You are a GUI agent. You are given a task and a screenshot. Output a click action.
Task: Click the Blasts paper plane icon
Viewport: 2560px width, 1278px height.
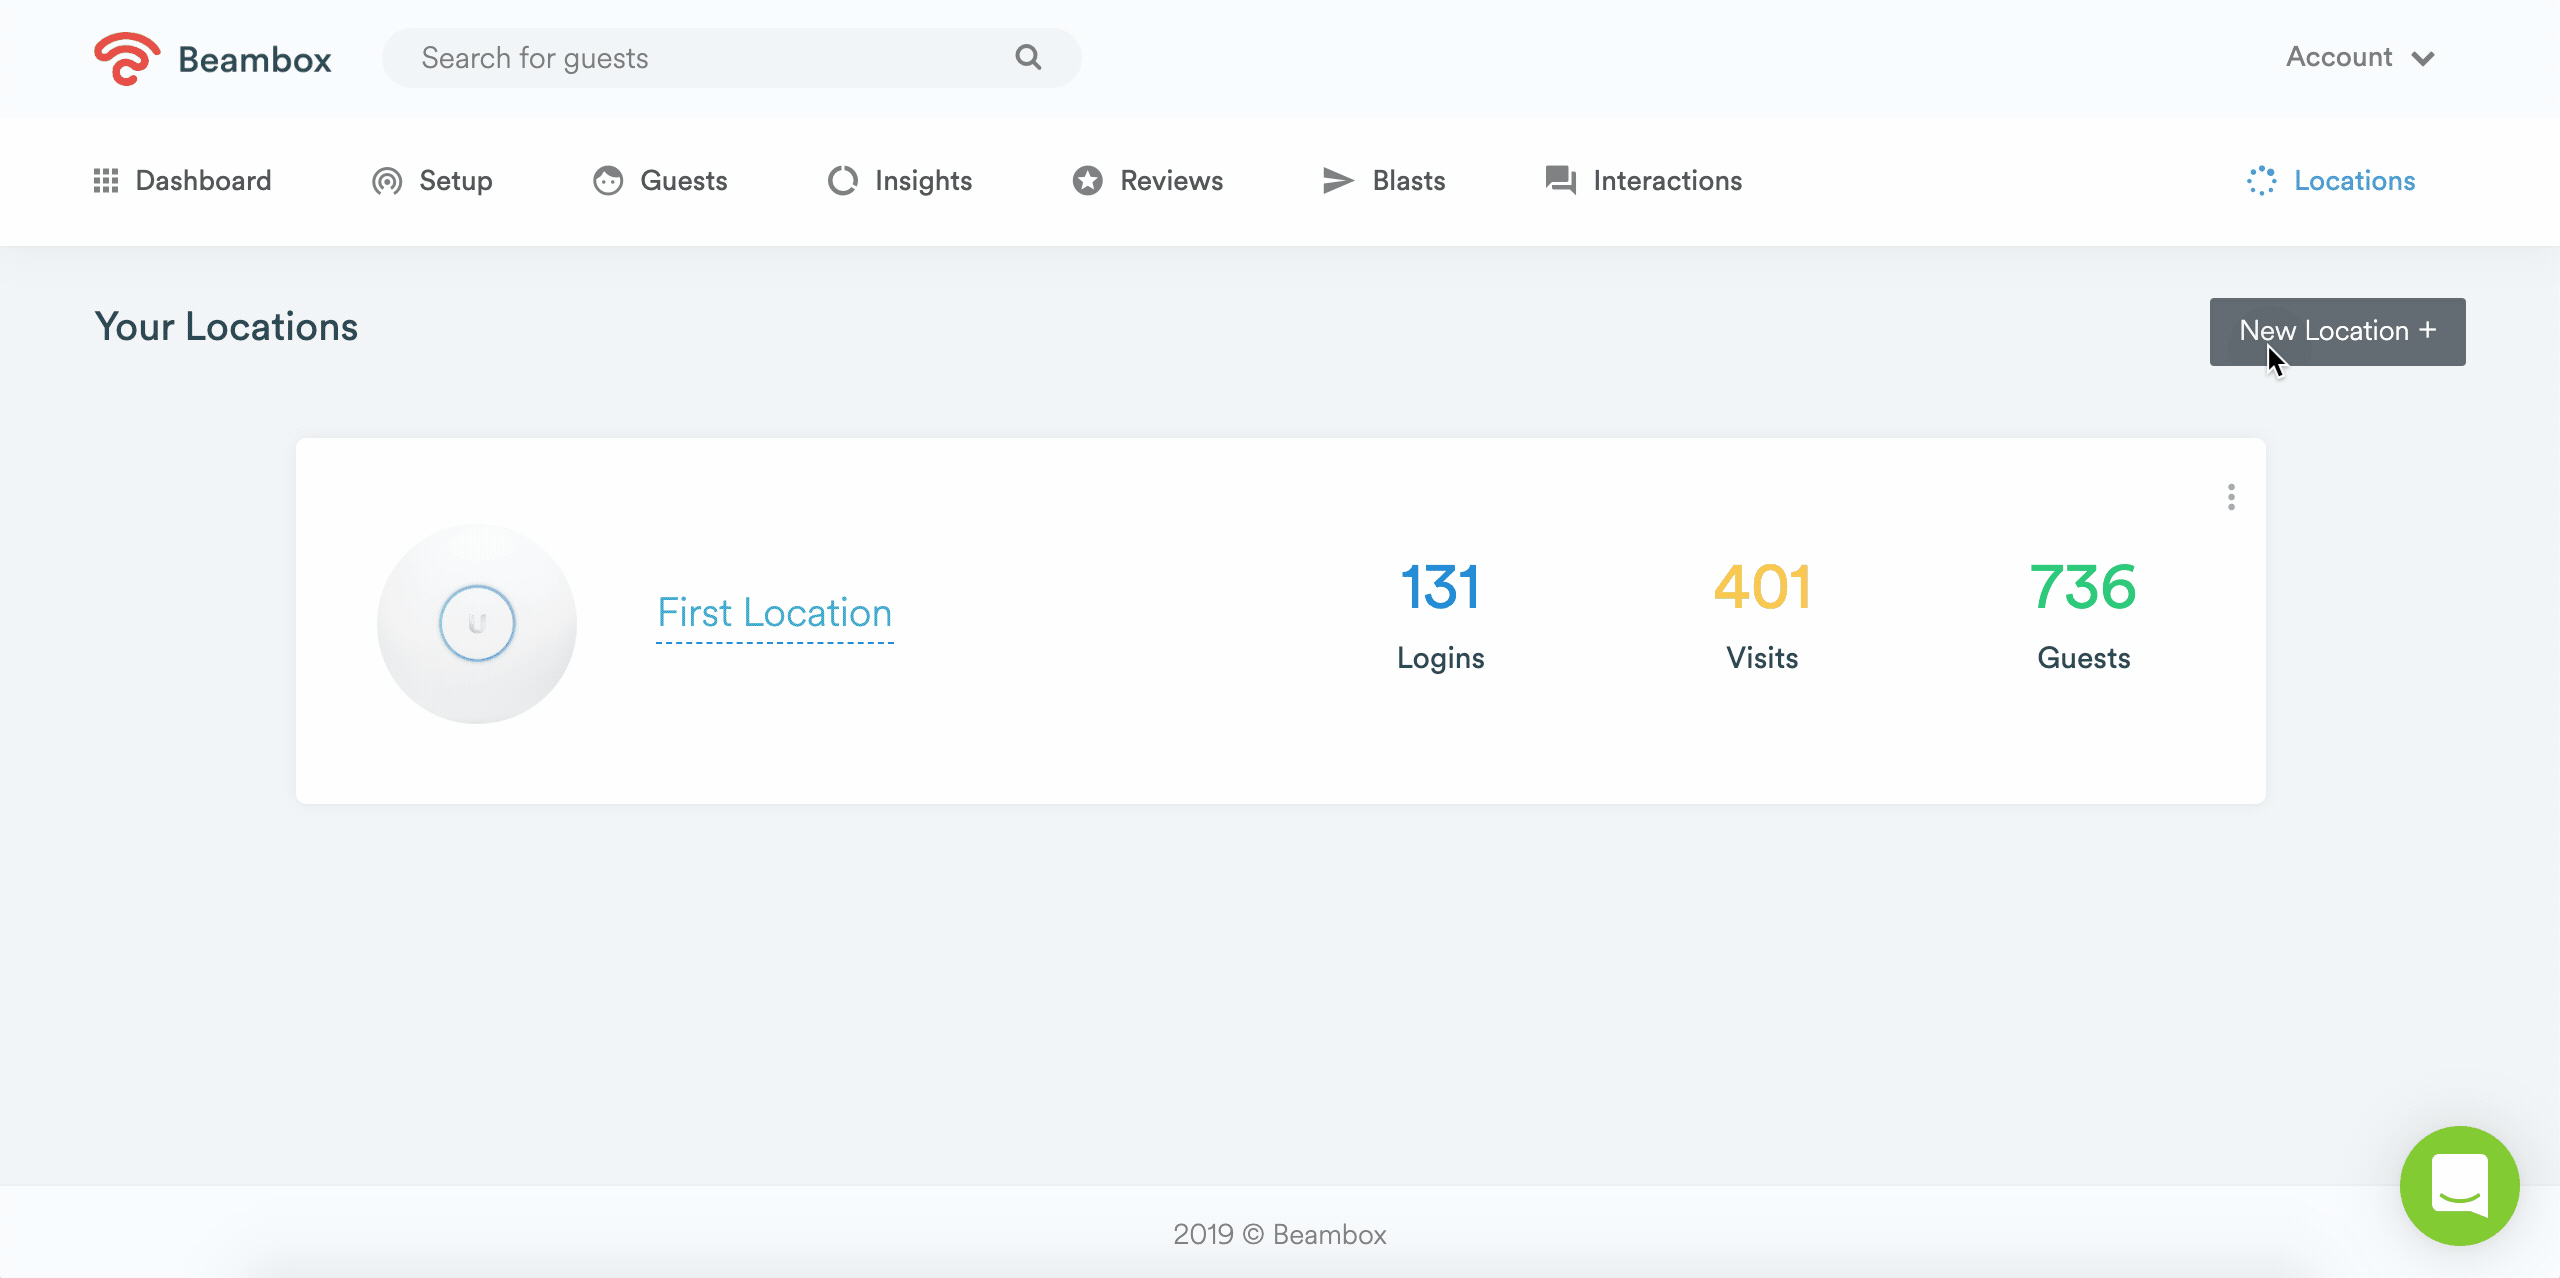pos(1338,181)
